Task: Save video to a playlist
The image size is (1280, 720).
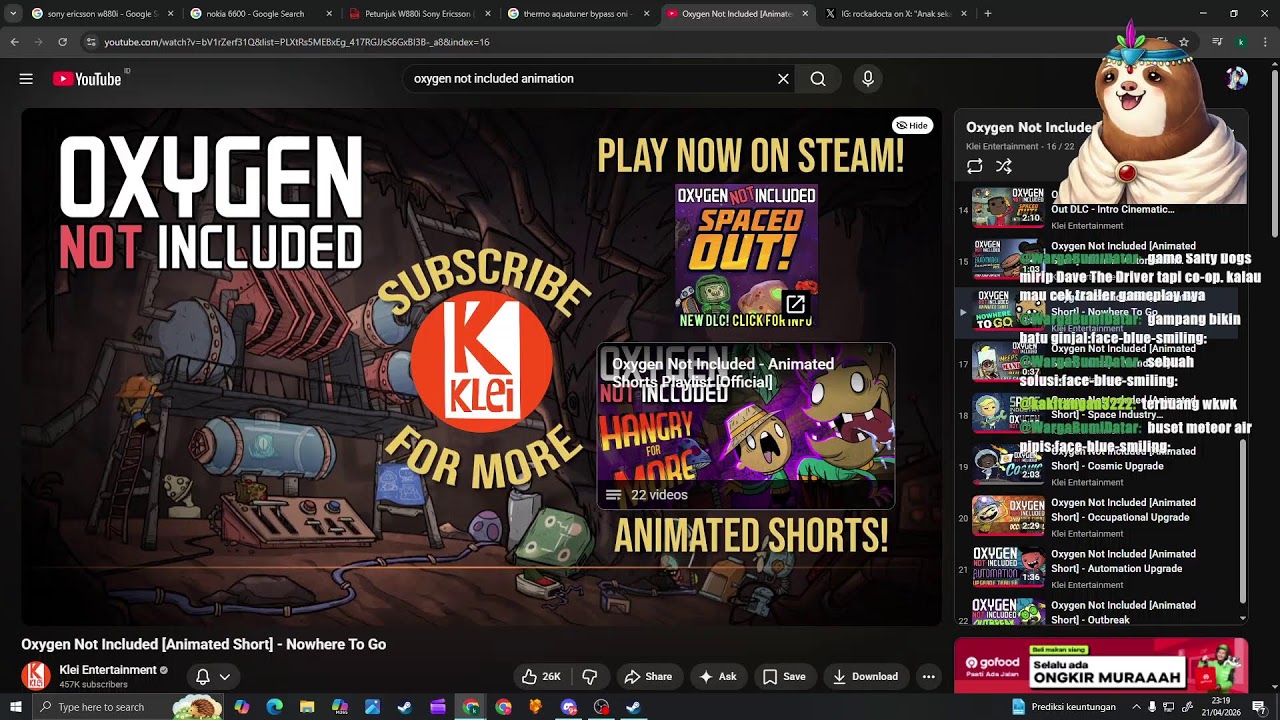Action: tap(784, 677)
